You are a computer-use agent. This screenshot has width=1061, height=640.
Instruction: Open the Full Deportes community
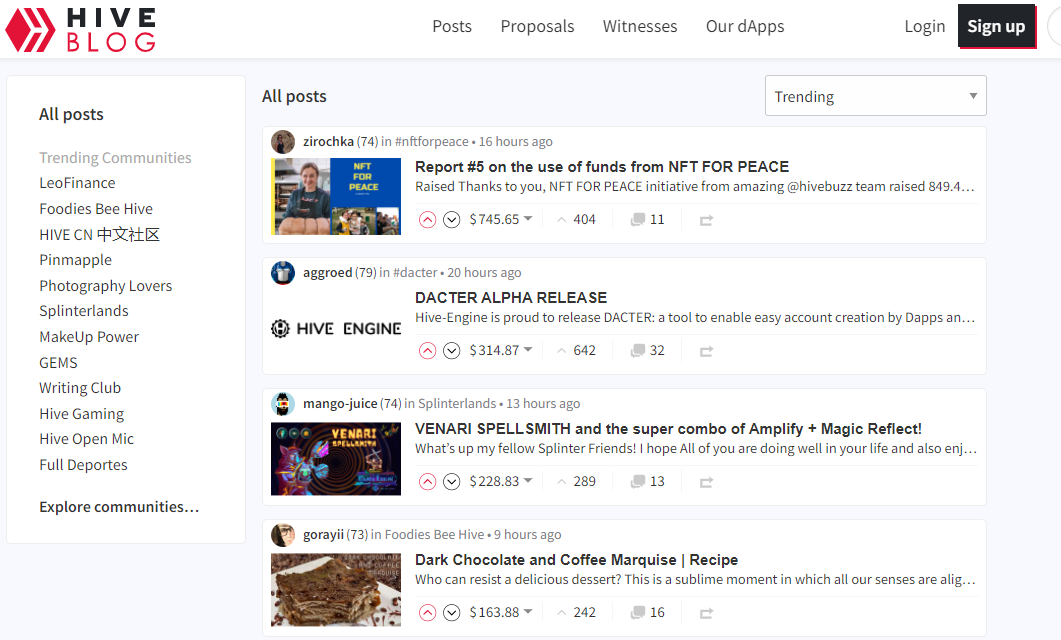(83, 465)
